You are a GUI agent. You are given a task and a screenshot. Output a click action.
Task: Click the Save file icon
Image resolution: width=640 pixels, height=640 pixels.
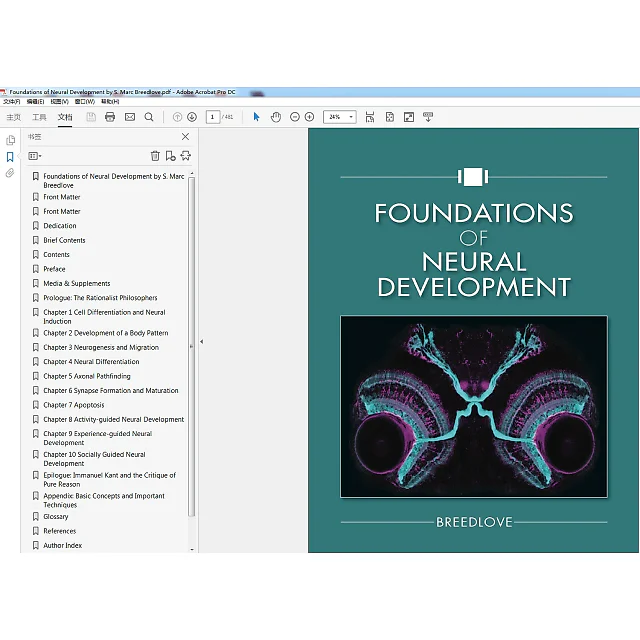pyautogui.click(x=91, y=117)
